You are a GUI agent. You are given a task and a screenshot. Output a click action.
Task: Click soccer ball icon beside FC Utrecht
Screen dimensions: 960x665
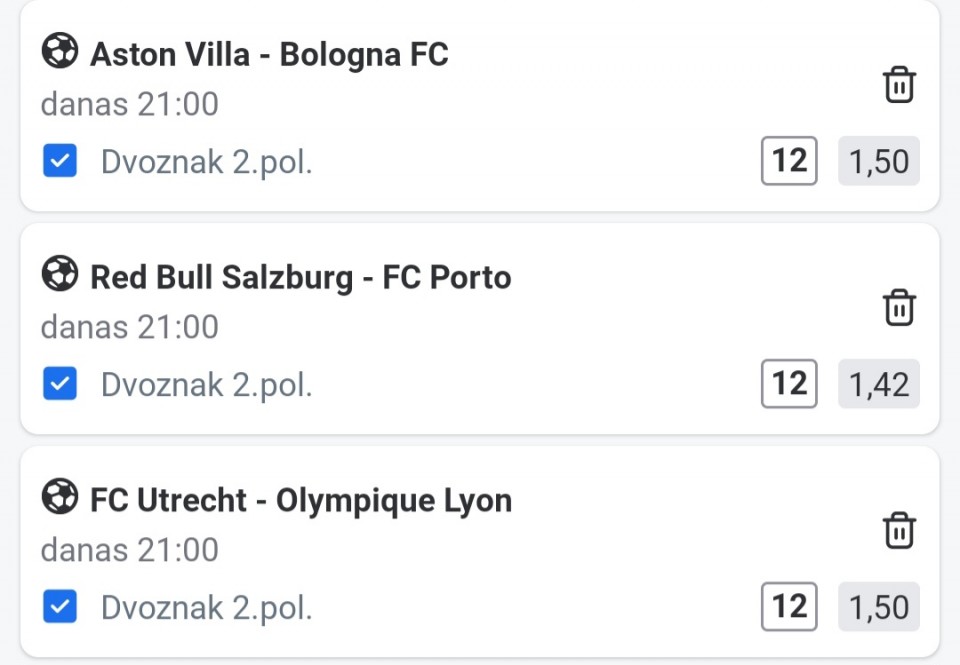click(60, 497)
